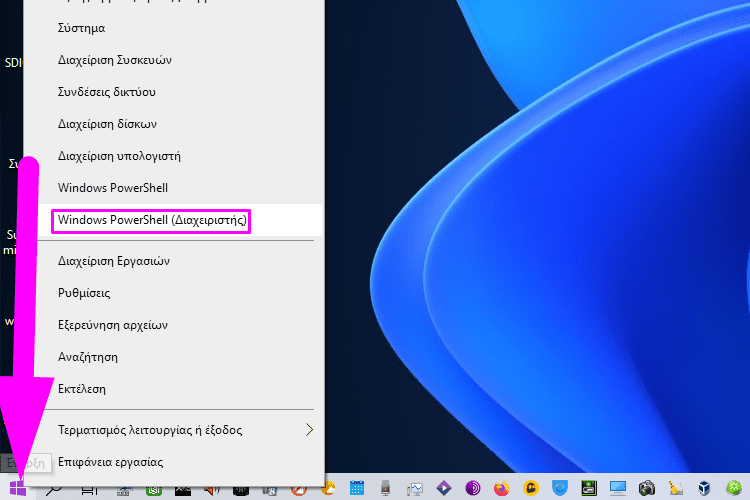
Task: Choose Αναζήτηση from the menu
Action: [174, 357]
